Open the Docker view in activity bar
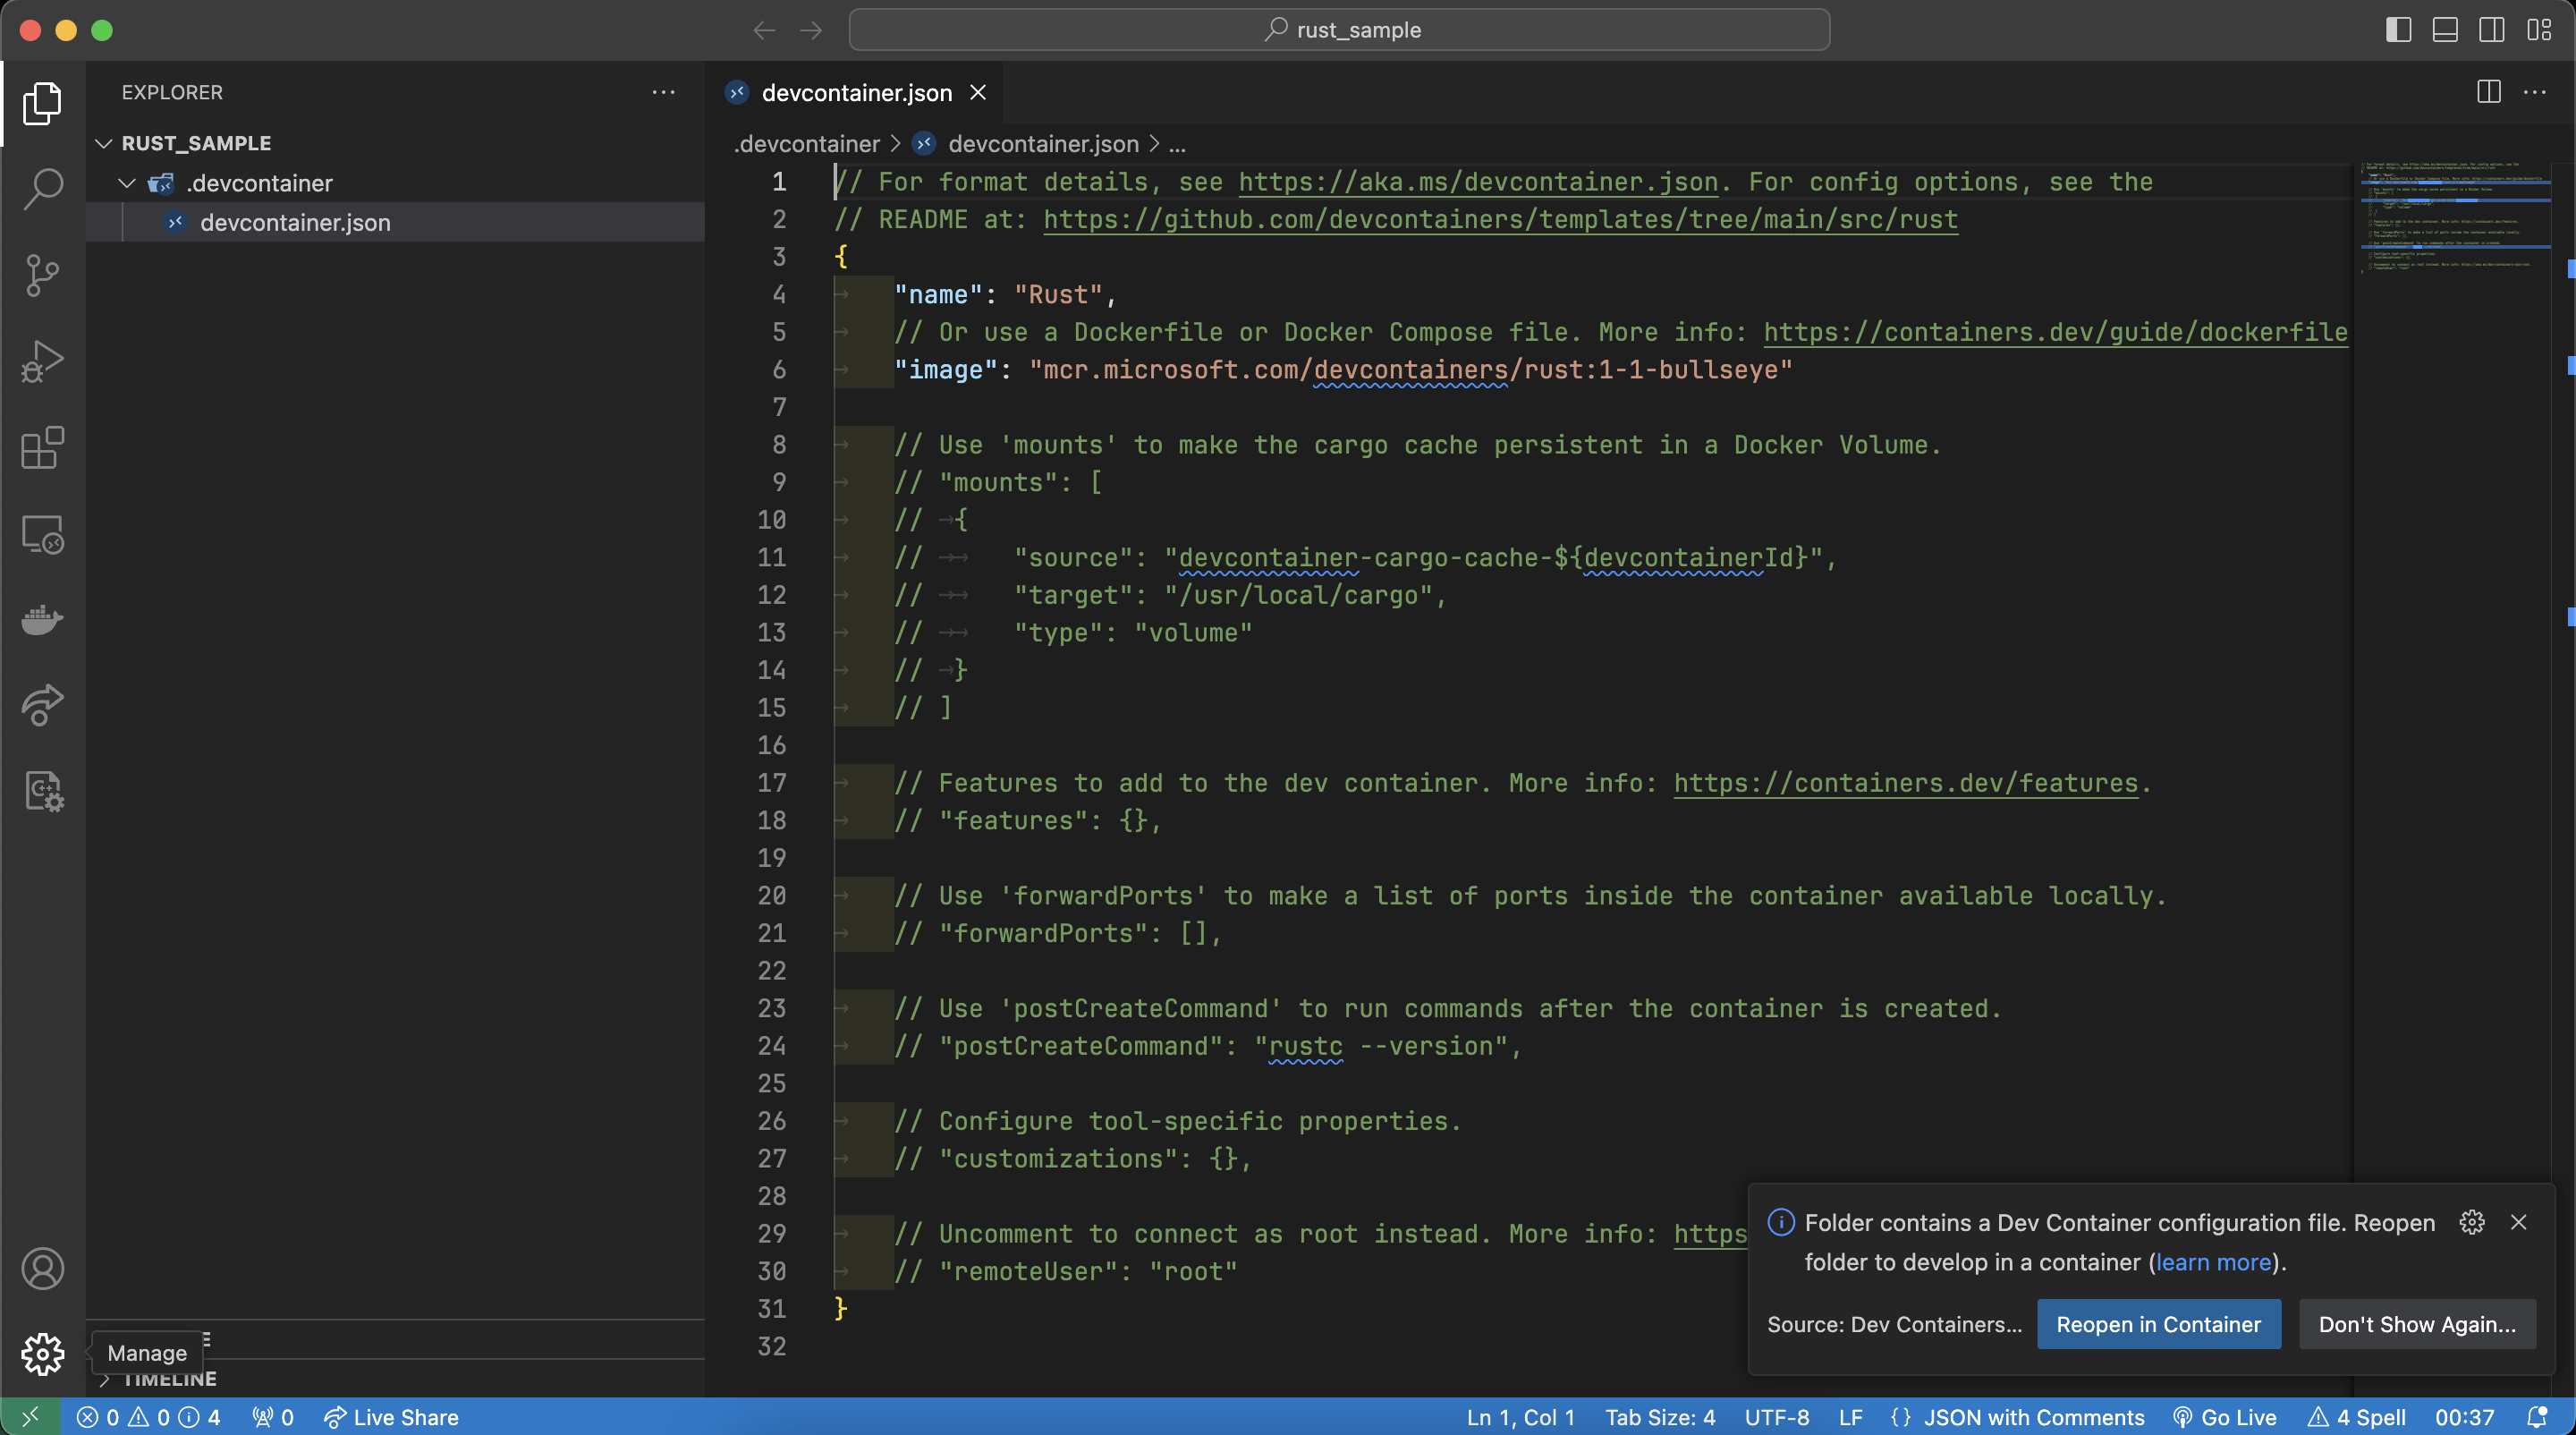 [42, 620]
